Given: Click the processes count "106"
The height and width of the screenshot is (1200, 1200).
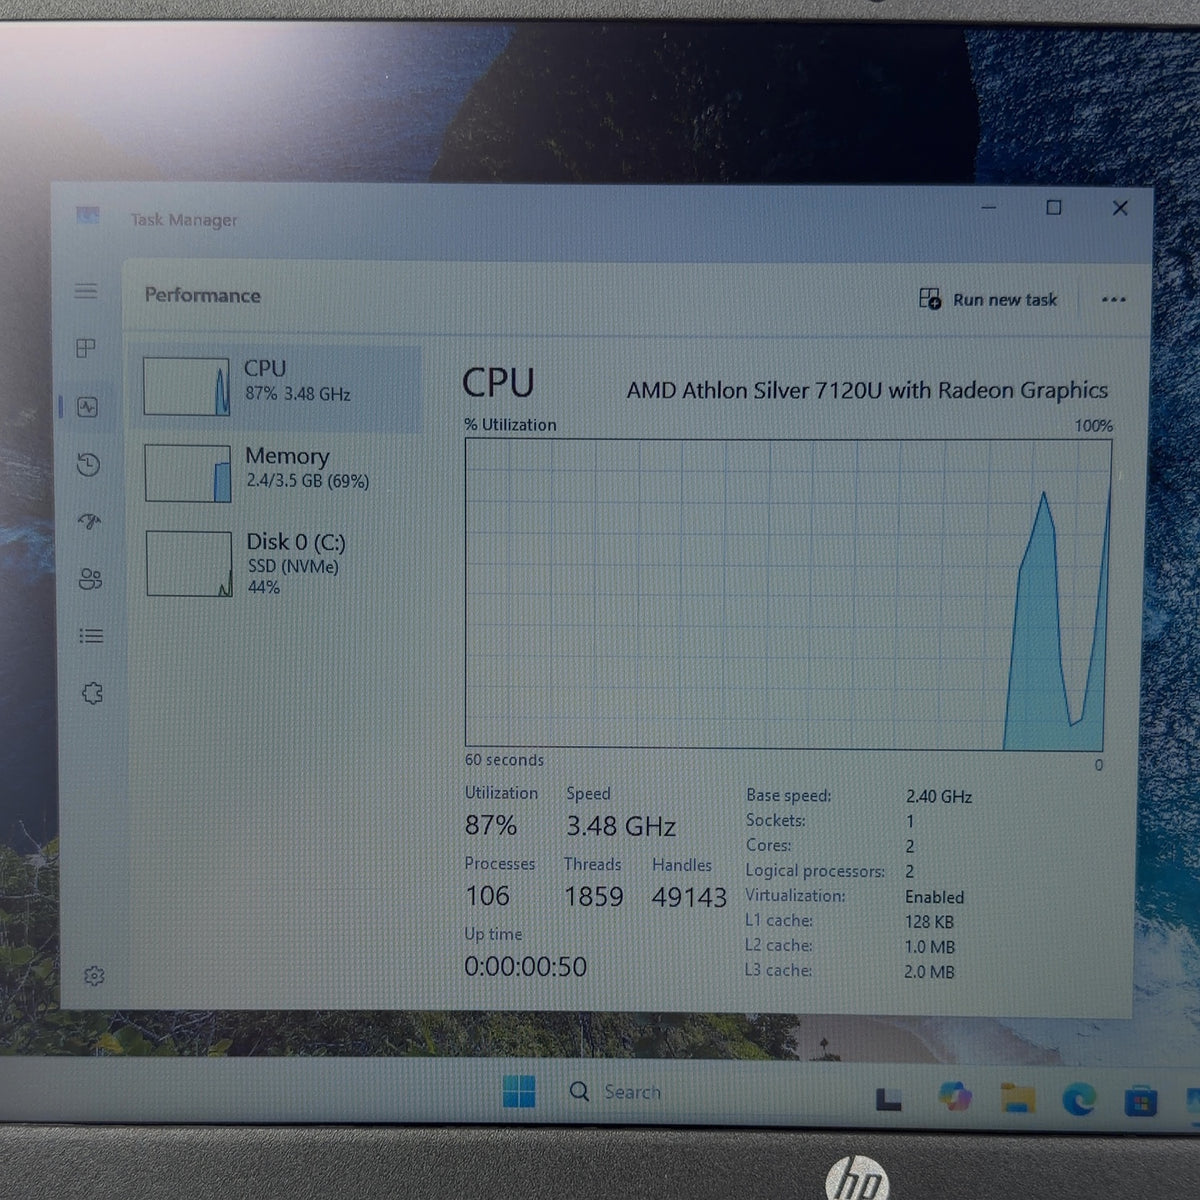Looking at the screenshot, I should click(487, 896).
